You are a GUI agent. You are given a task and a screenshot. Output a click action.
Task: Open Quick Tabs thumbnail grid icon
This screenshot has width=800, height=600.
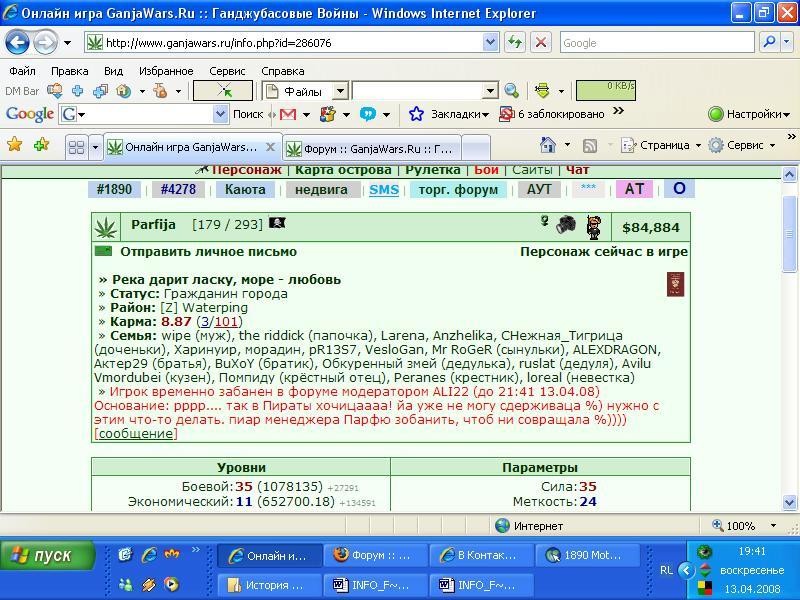click(77, 147)
